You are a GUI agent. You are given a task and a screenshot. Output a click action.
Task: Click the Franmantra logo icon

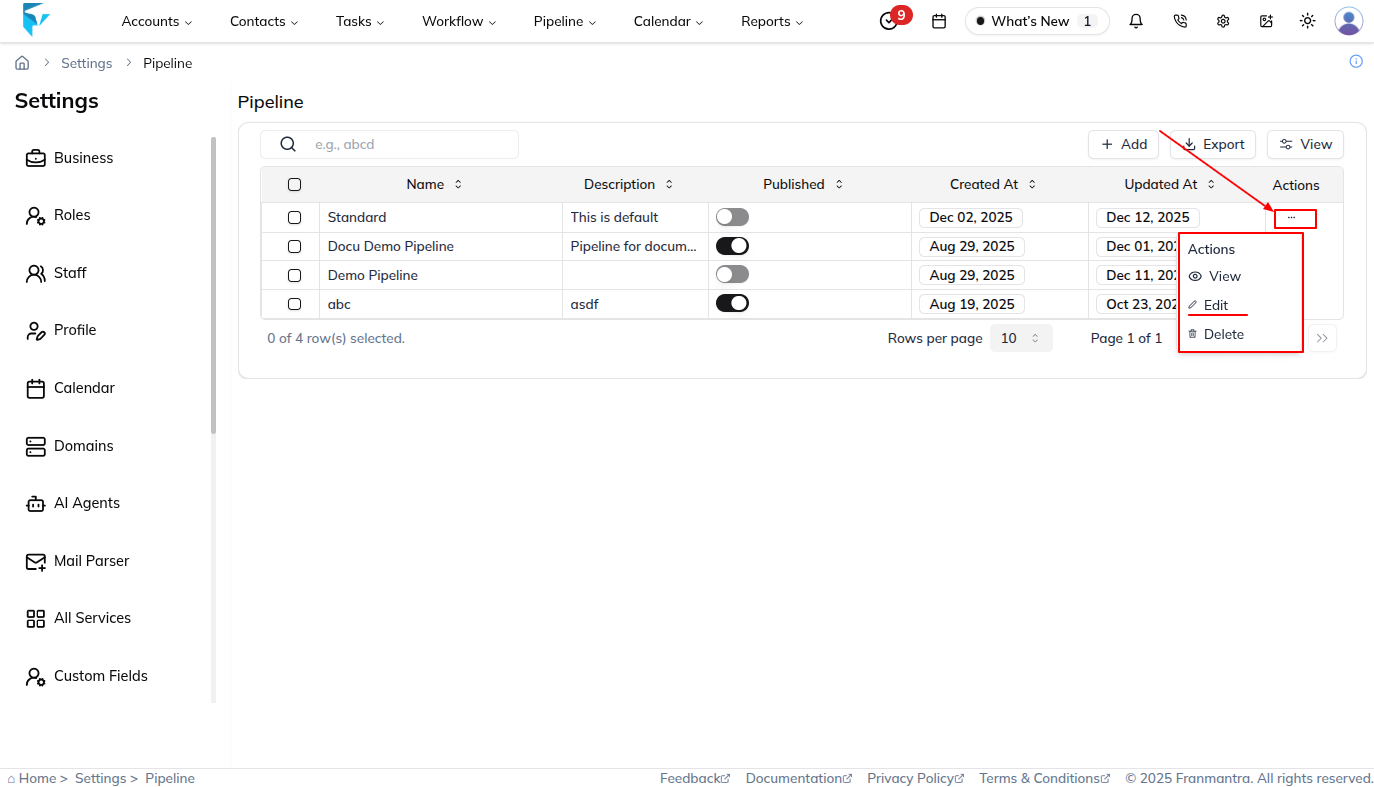36,20
